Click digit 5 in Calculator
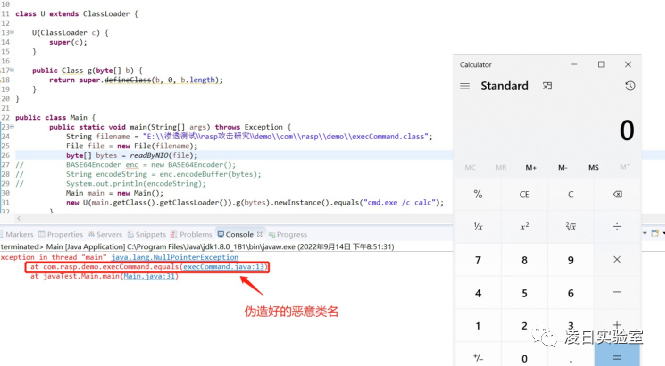The image size is (665, 366). pos(524,293)
